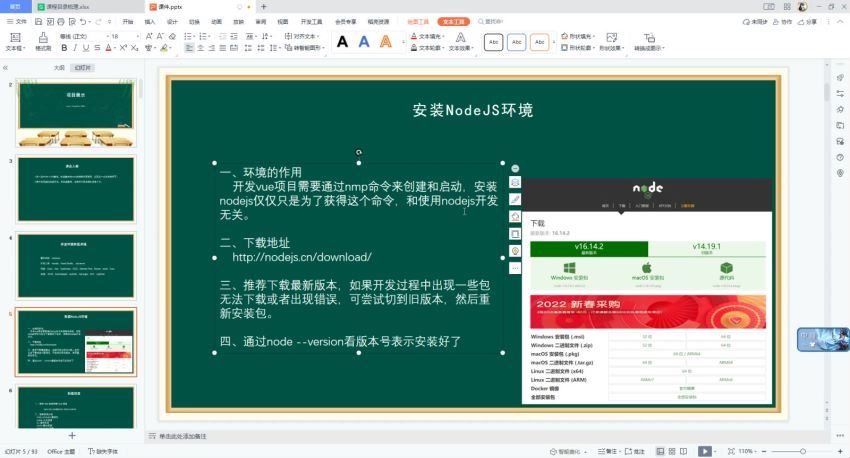Click the lightbulb icon in floating object toolbar
This screenshot has height=458, width=850.
click(515, 251)
